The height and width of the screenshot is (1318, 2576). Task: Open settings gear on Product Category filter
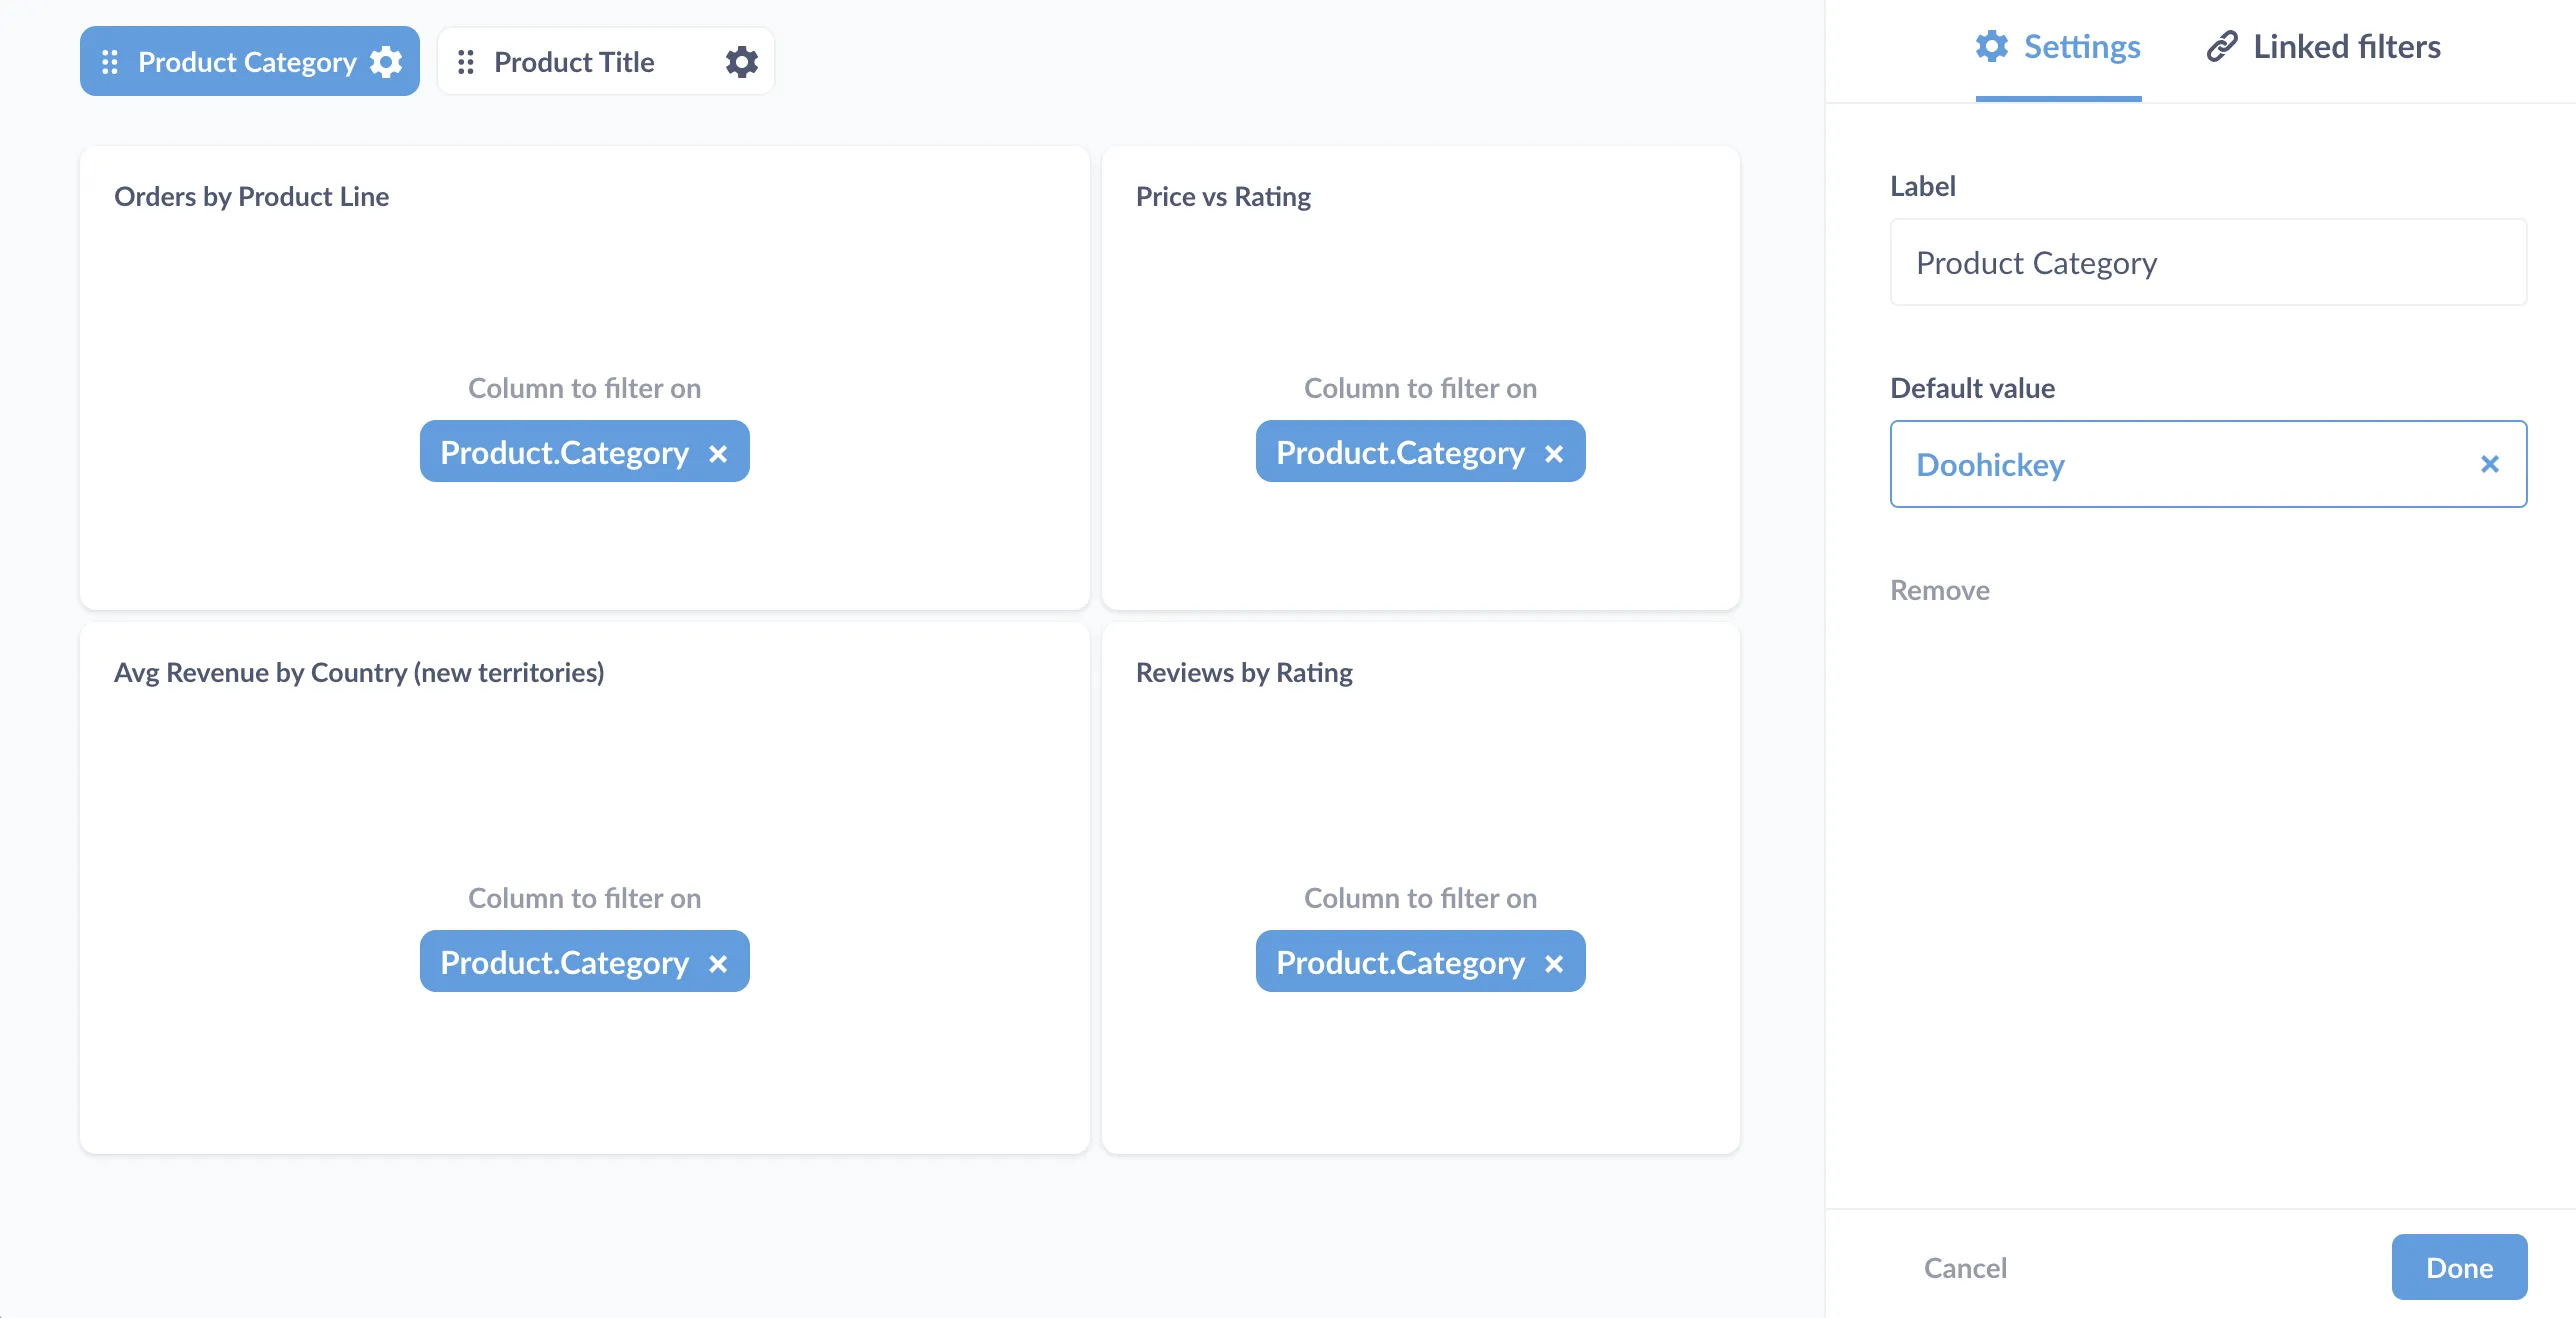coord(385,61)
